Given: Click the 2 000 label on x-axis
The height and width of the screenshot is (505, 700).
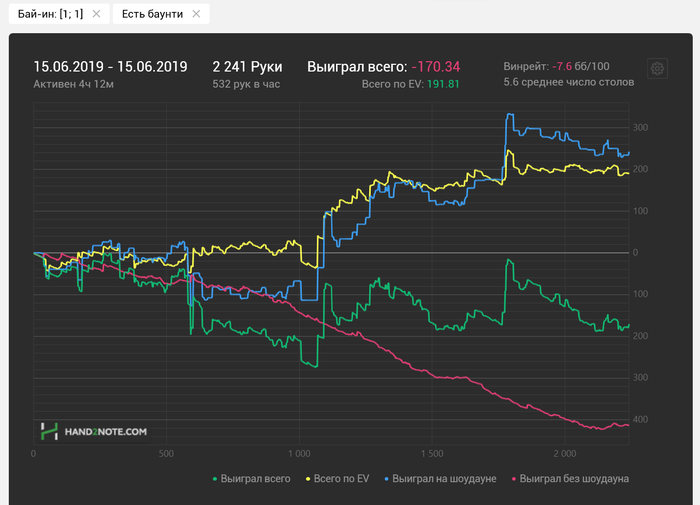Looking at the screenshot, I should tap(565, 454).
